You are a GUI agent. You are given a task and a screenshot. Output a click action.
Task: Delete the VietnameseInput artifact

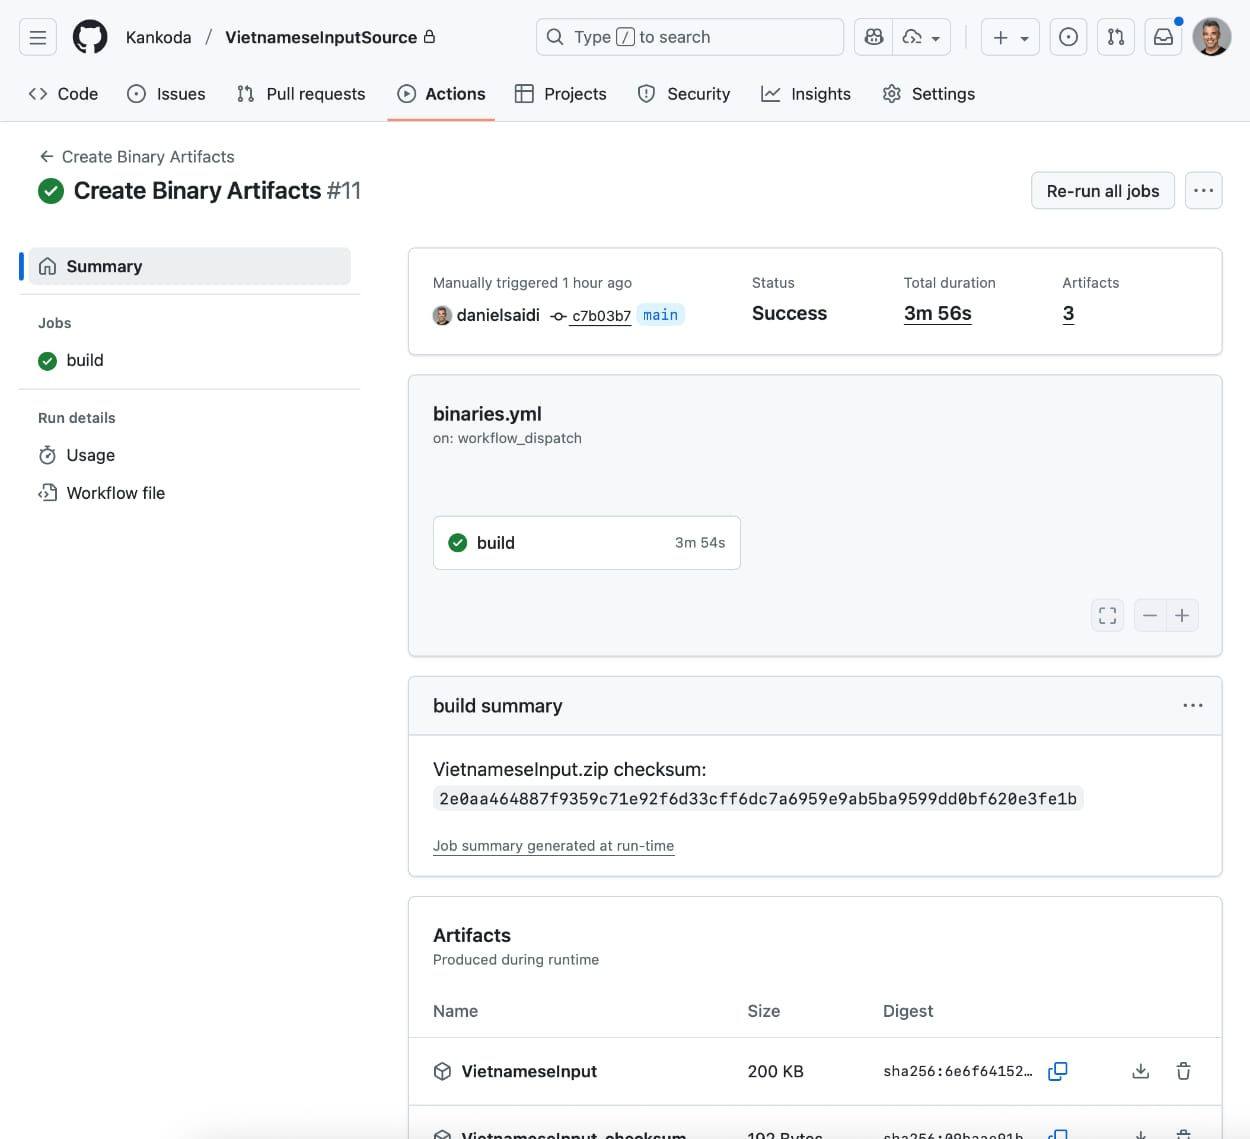1183,1071
